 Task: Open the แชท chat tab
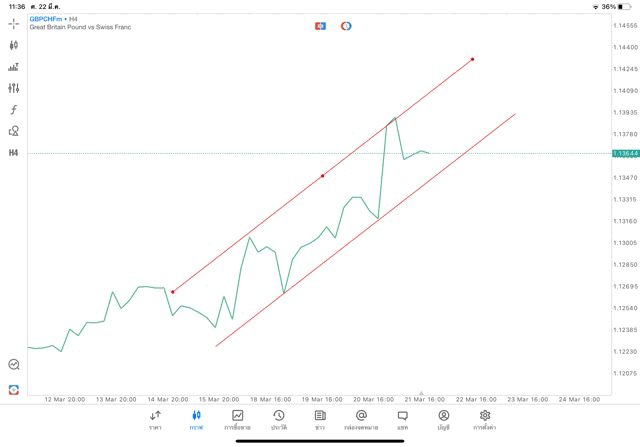402,420
